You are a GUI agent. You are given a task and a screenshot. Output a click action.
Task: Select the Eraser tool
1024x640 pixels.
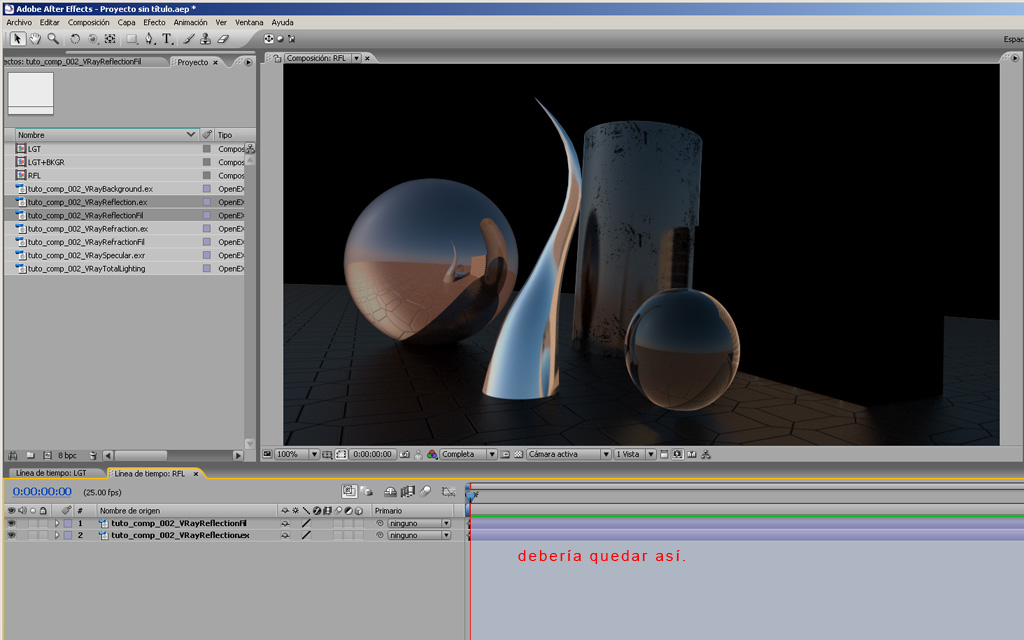tap(223, 39)
